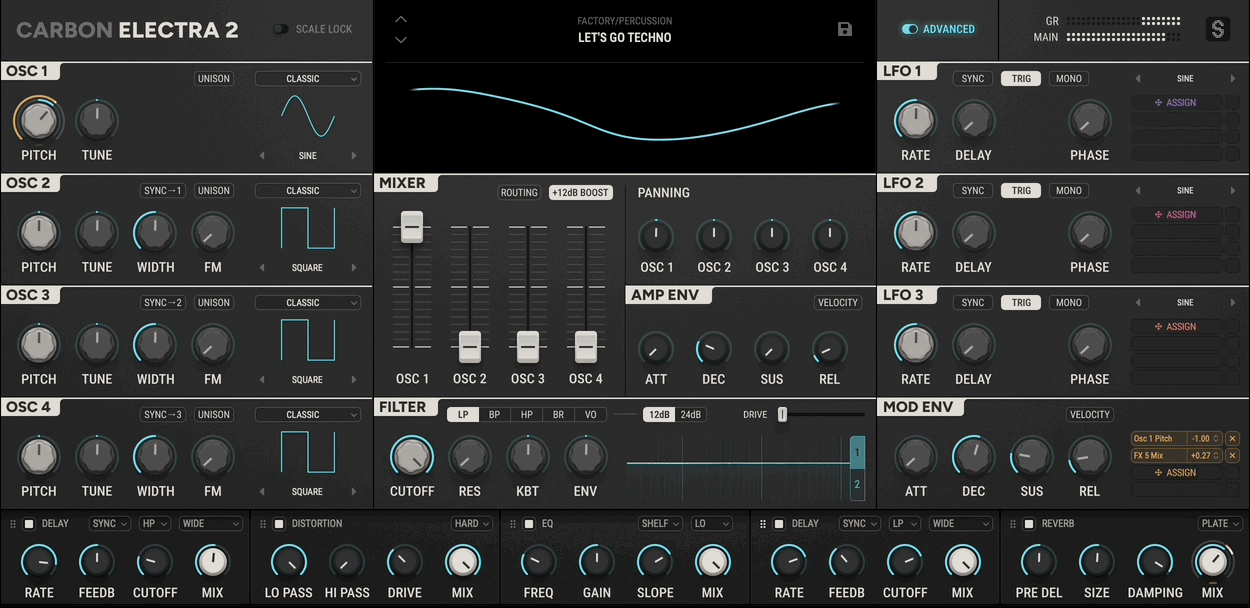Select next waveform for OSC 2 square

tap(353, 268)
